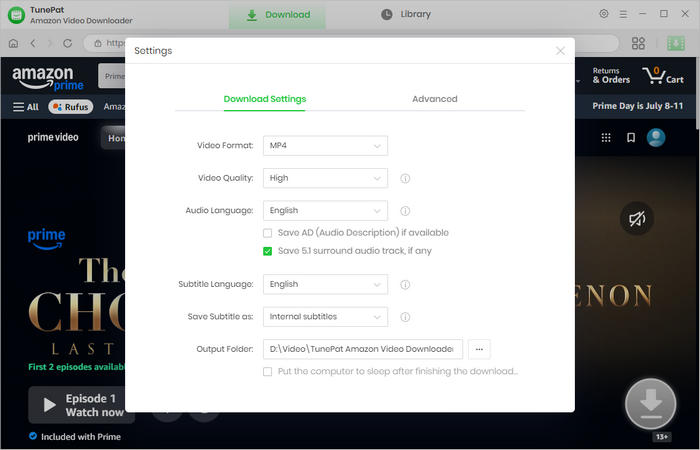700x450 pixels.
Task: Reload page with refresh icon
Action: [x=67, y=43]
